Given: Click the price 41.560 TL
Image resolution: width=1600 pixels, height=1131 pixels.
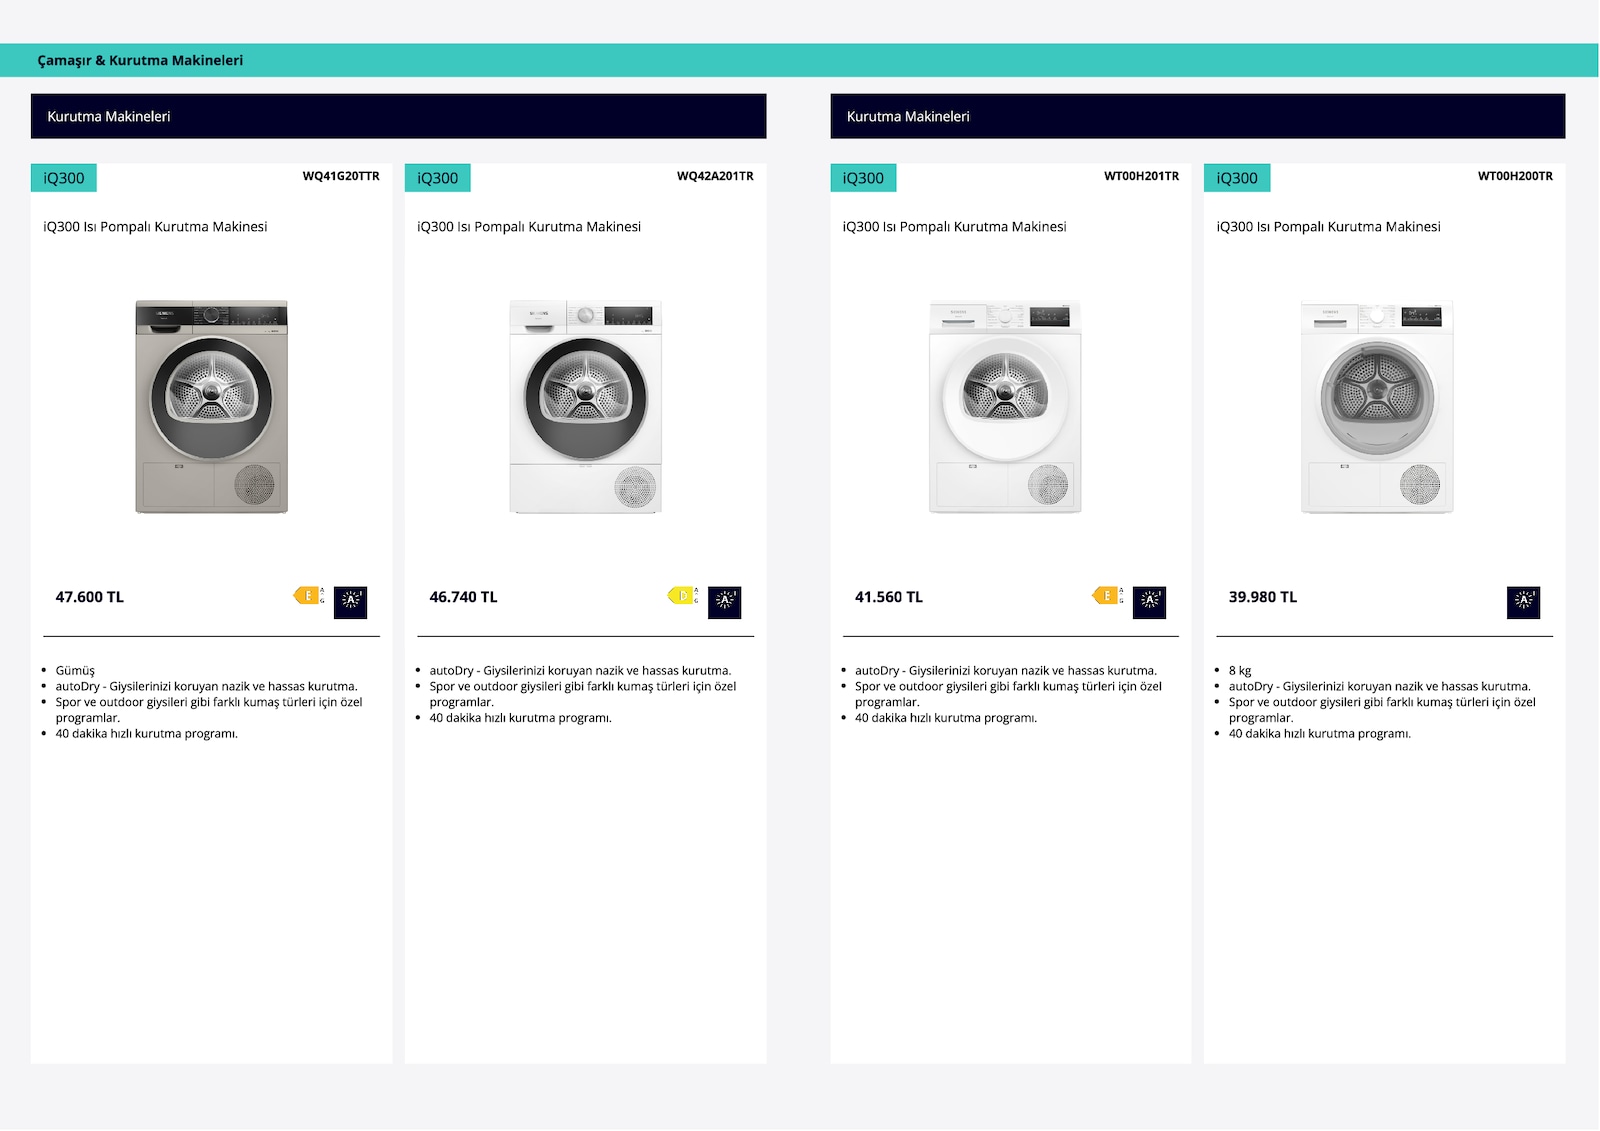Looking at the screenshot, I should pyautogui.click(x=889, y=597).
